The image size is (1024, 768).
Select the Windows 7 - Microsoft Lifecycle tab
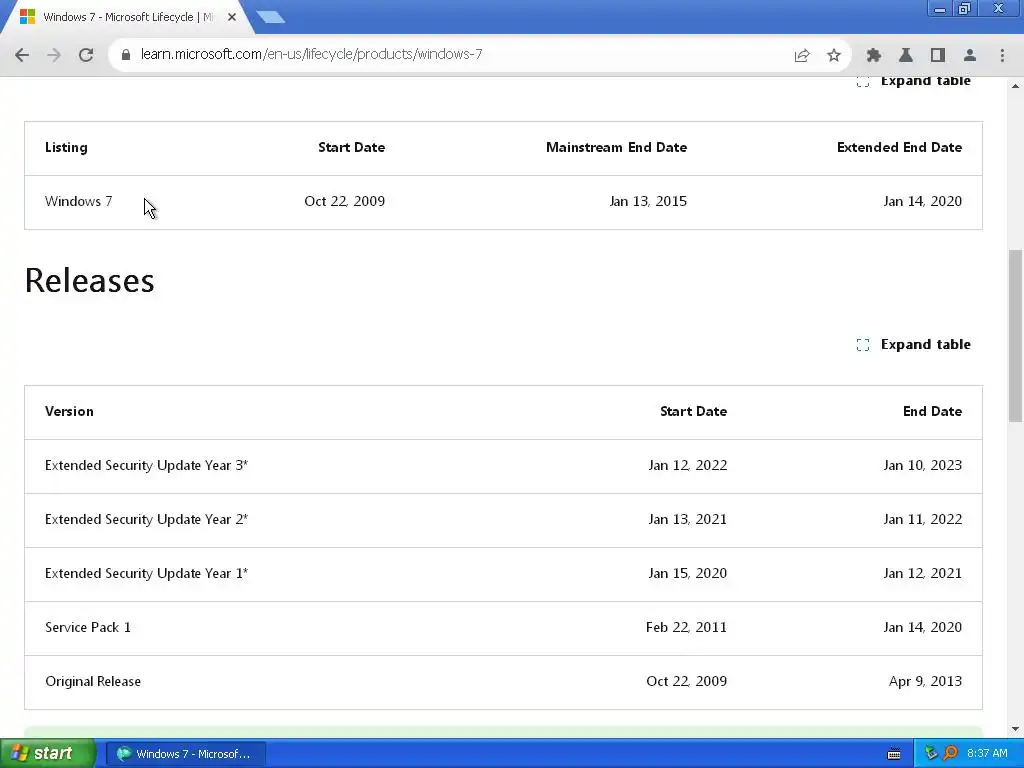point(128,17)
